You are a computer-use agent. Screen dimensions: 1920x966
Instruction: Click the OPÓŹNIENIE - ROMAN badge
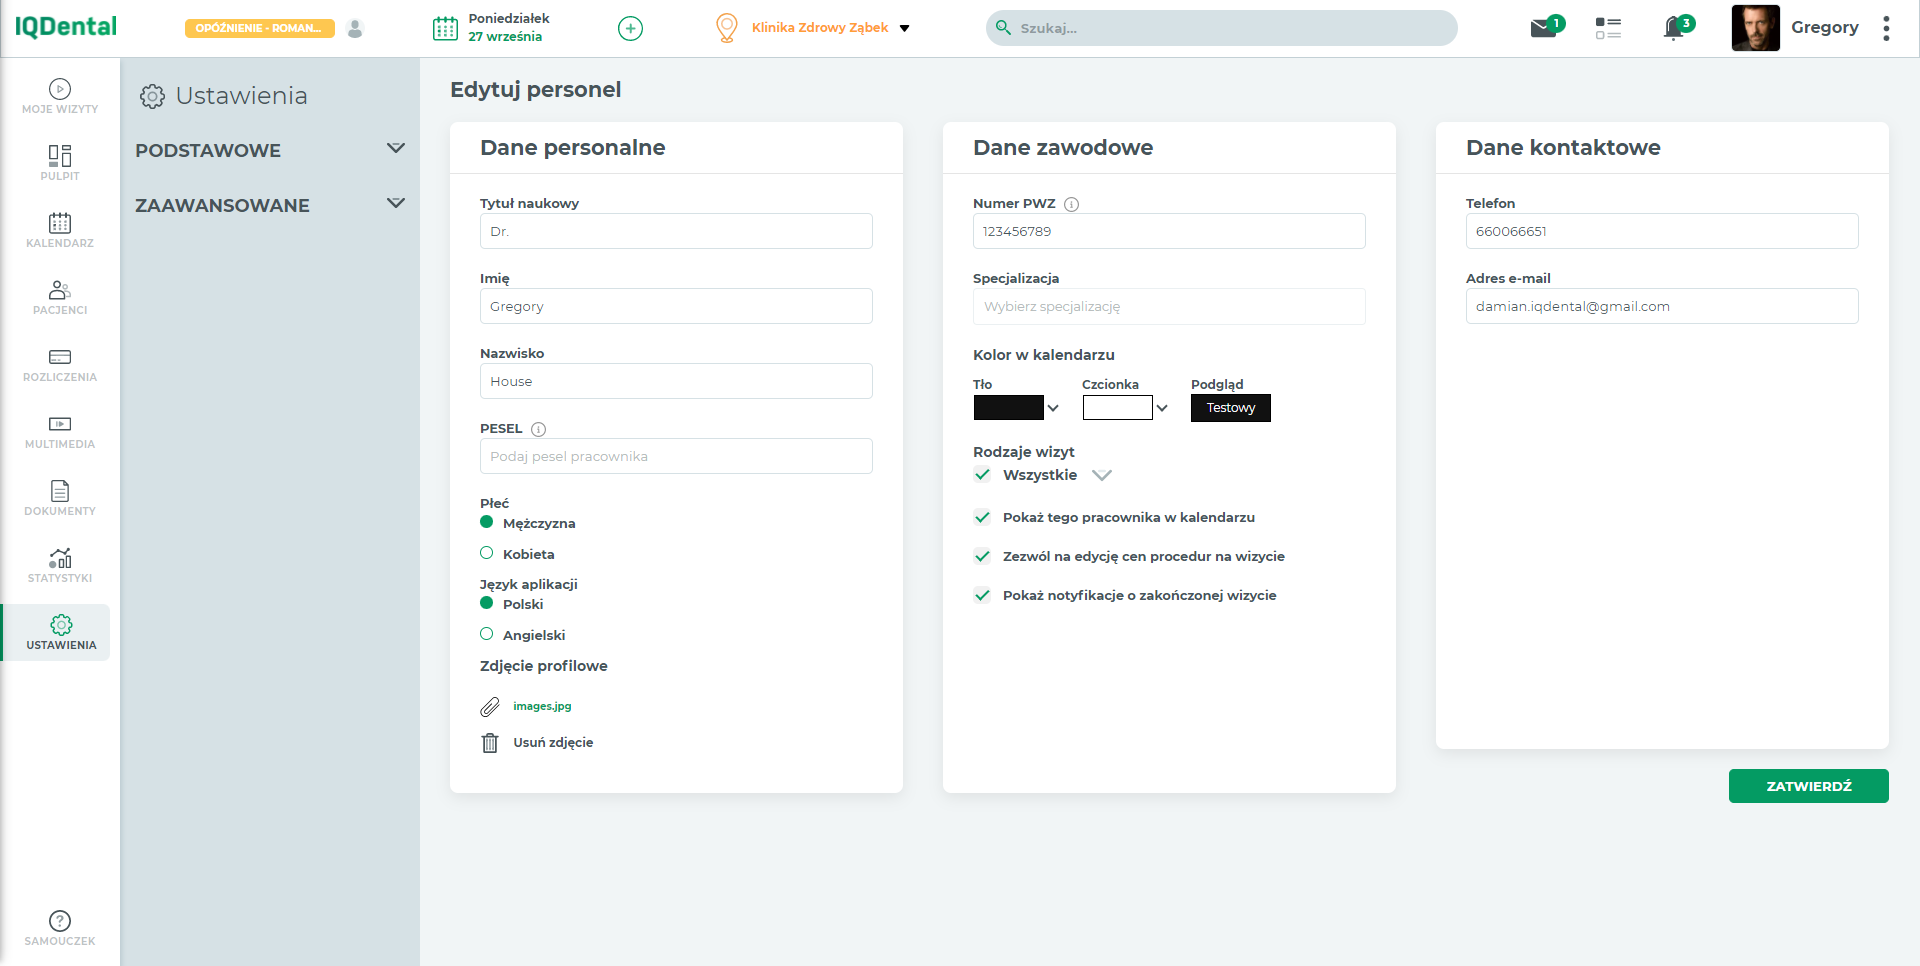[x=259, y=28]
